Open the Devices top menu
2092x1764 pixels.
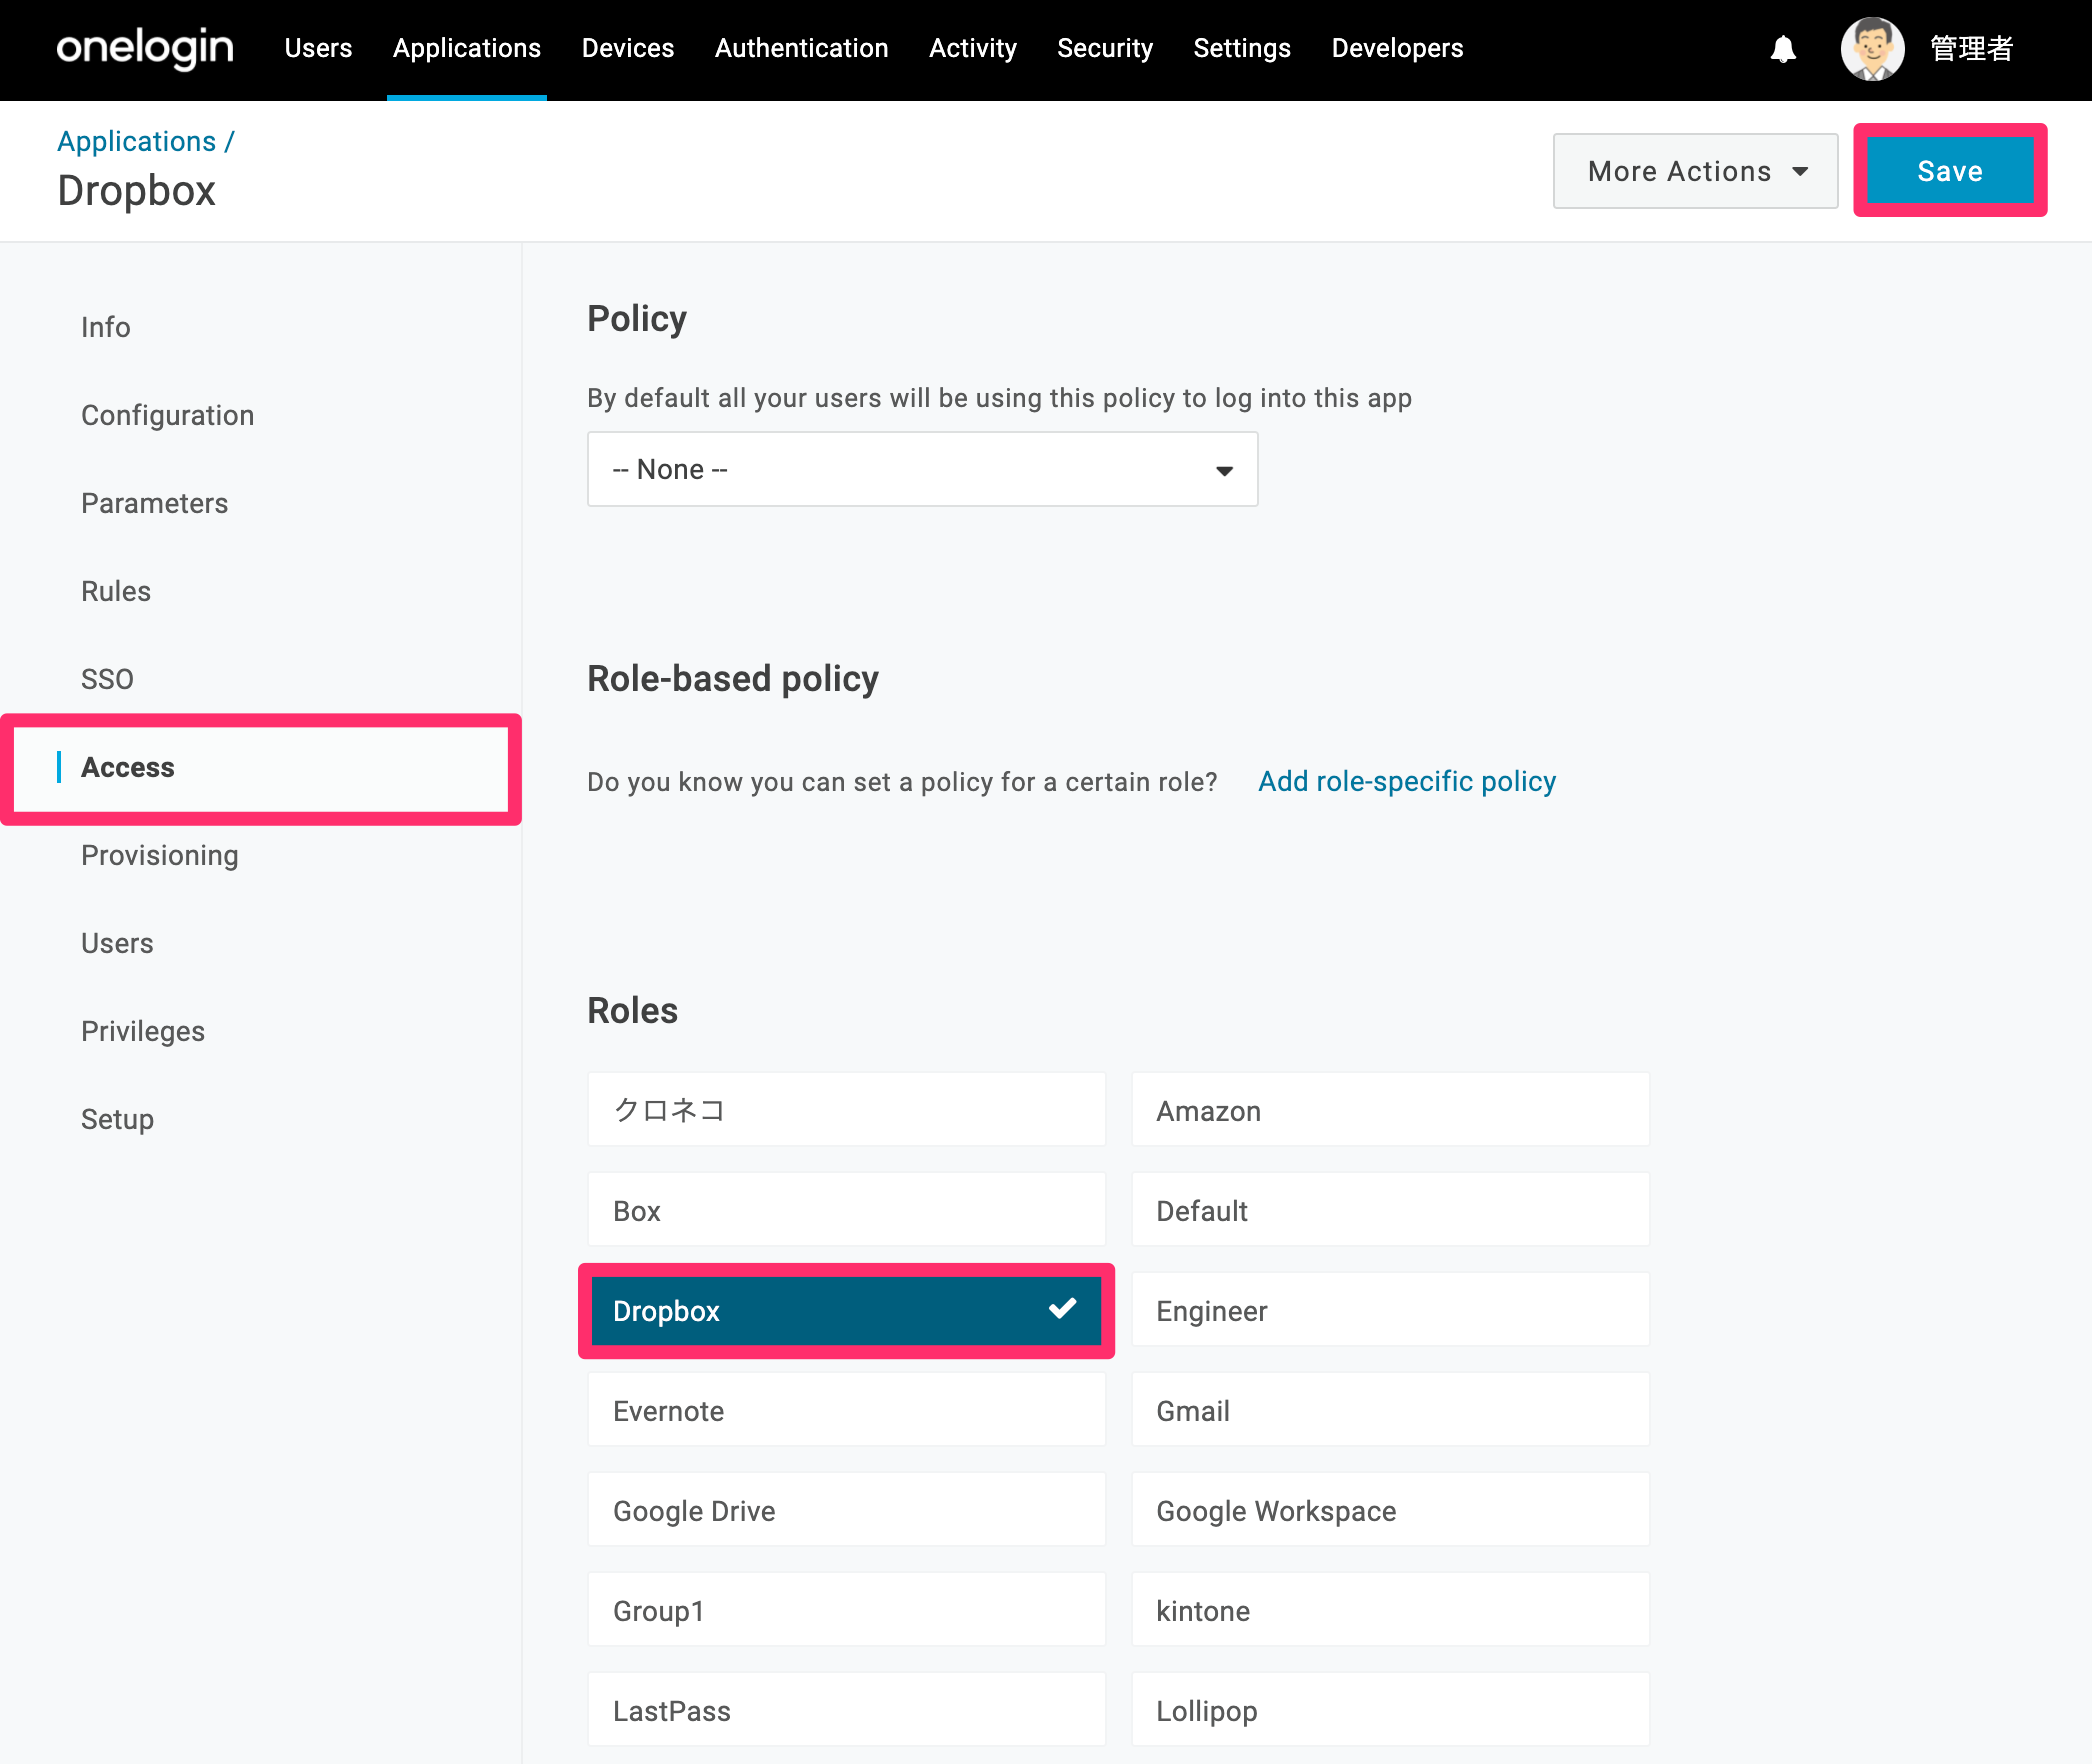(x=628, y=48)
